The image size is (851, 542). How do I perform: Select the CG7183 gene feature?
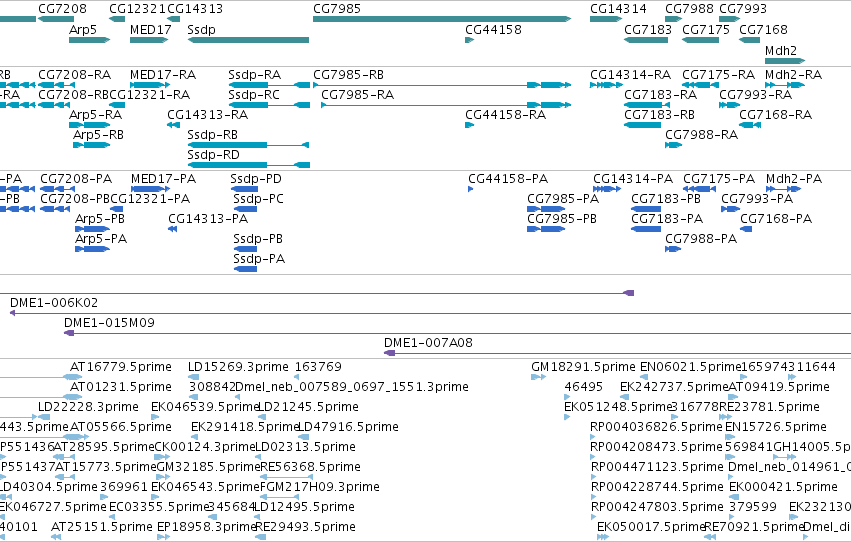click(646, 40)
